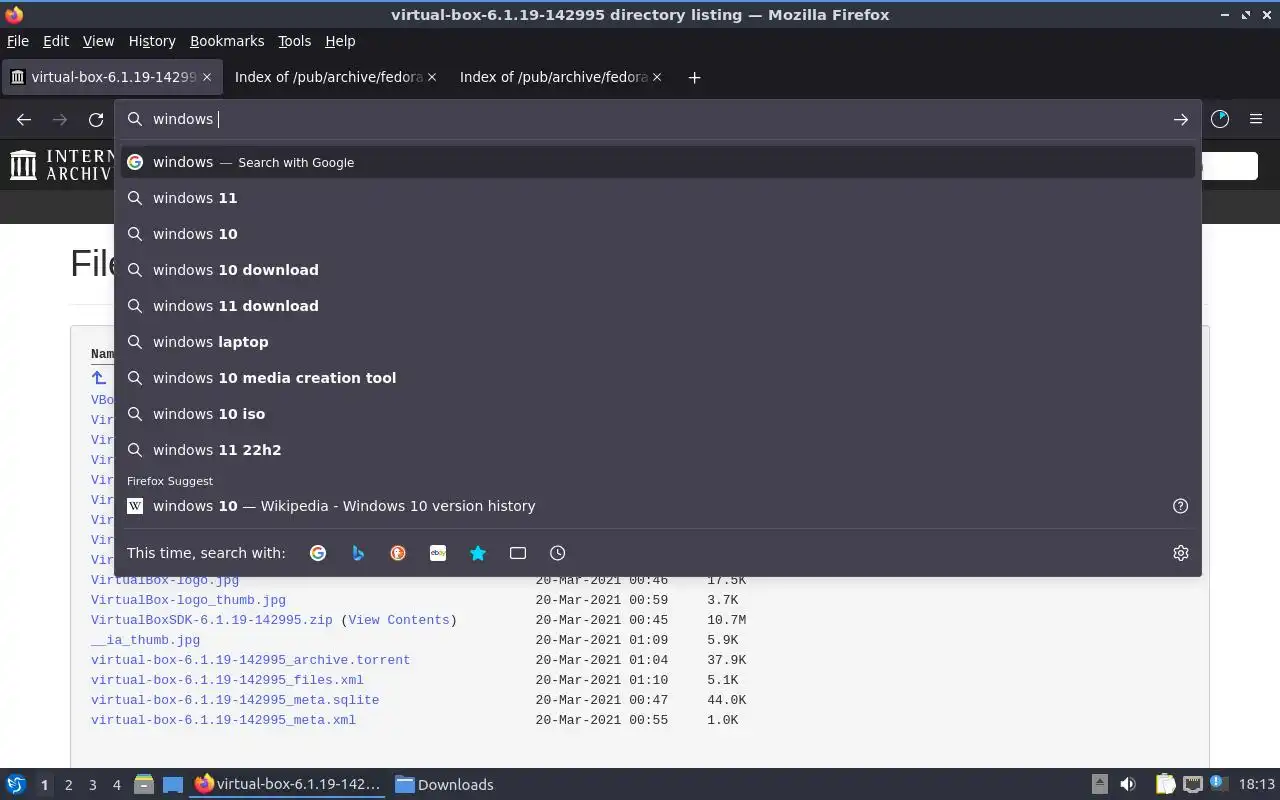This screenshot has width=1280, height=800.
Task: Go to parent directory arrow icon
Action: click(99, 377)
